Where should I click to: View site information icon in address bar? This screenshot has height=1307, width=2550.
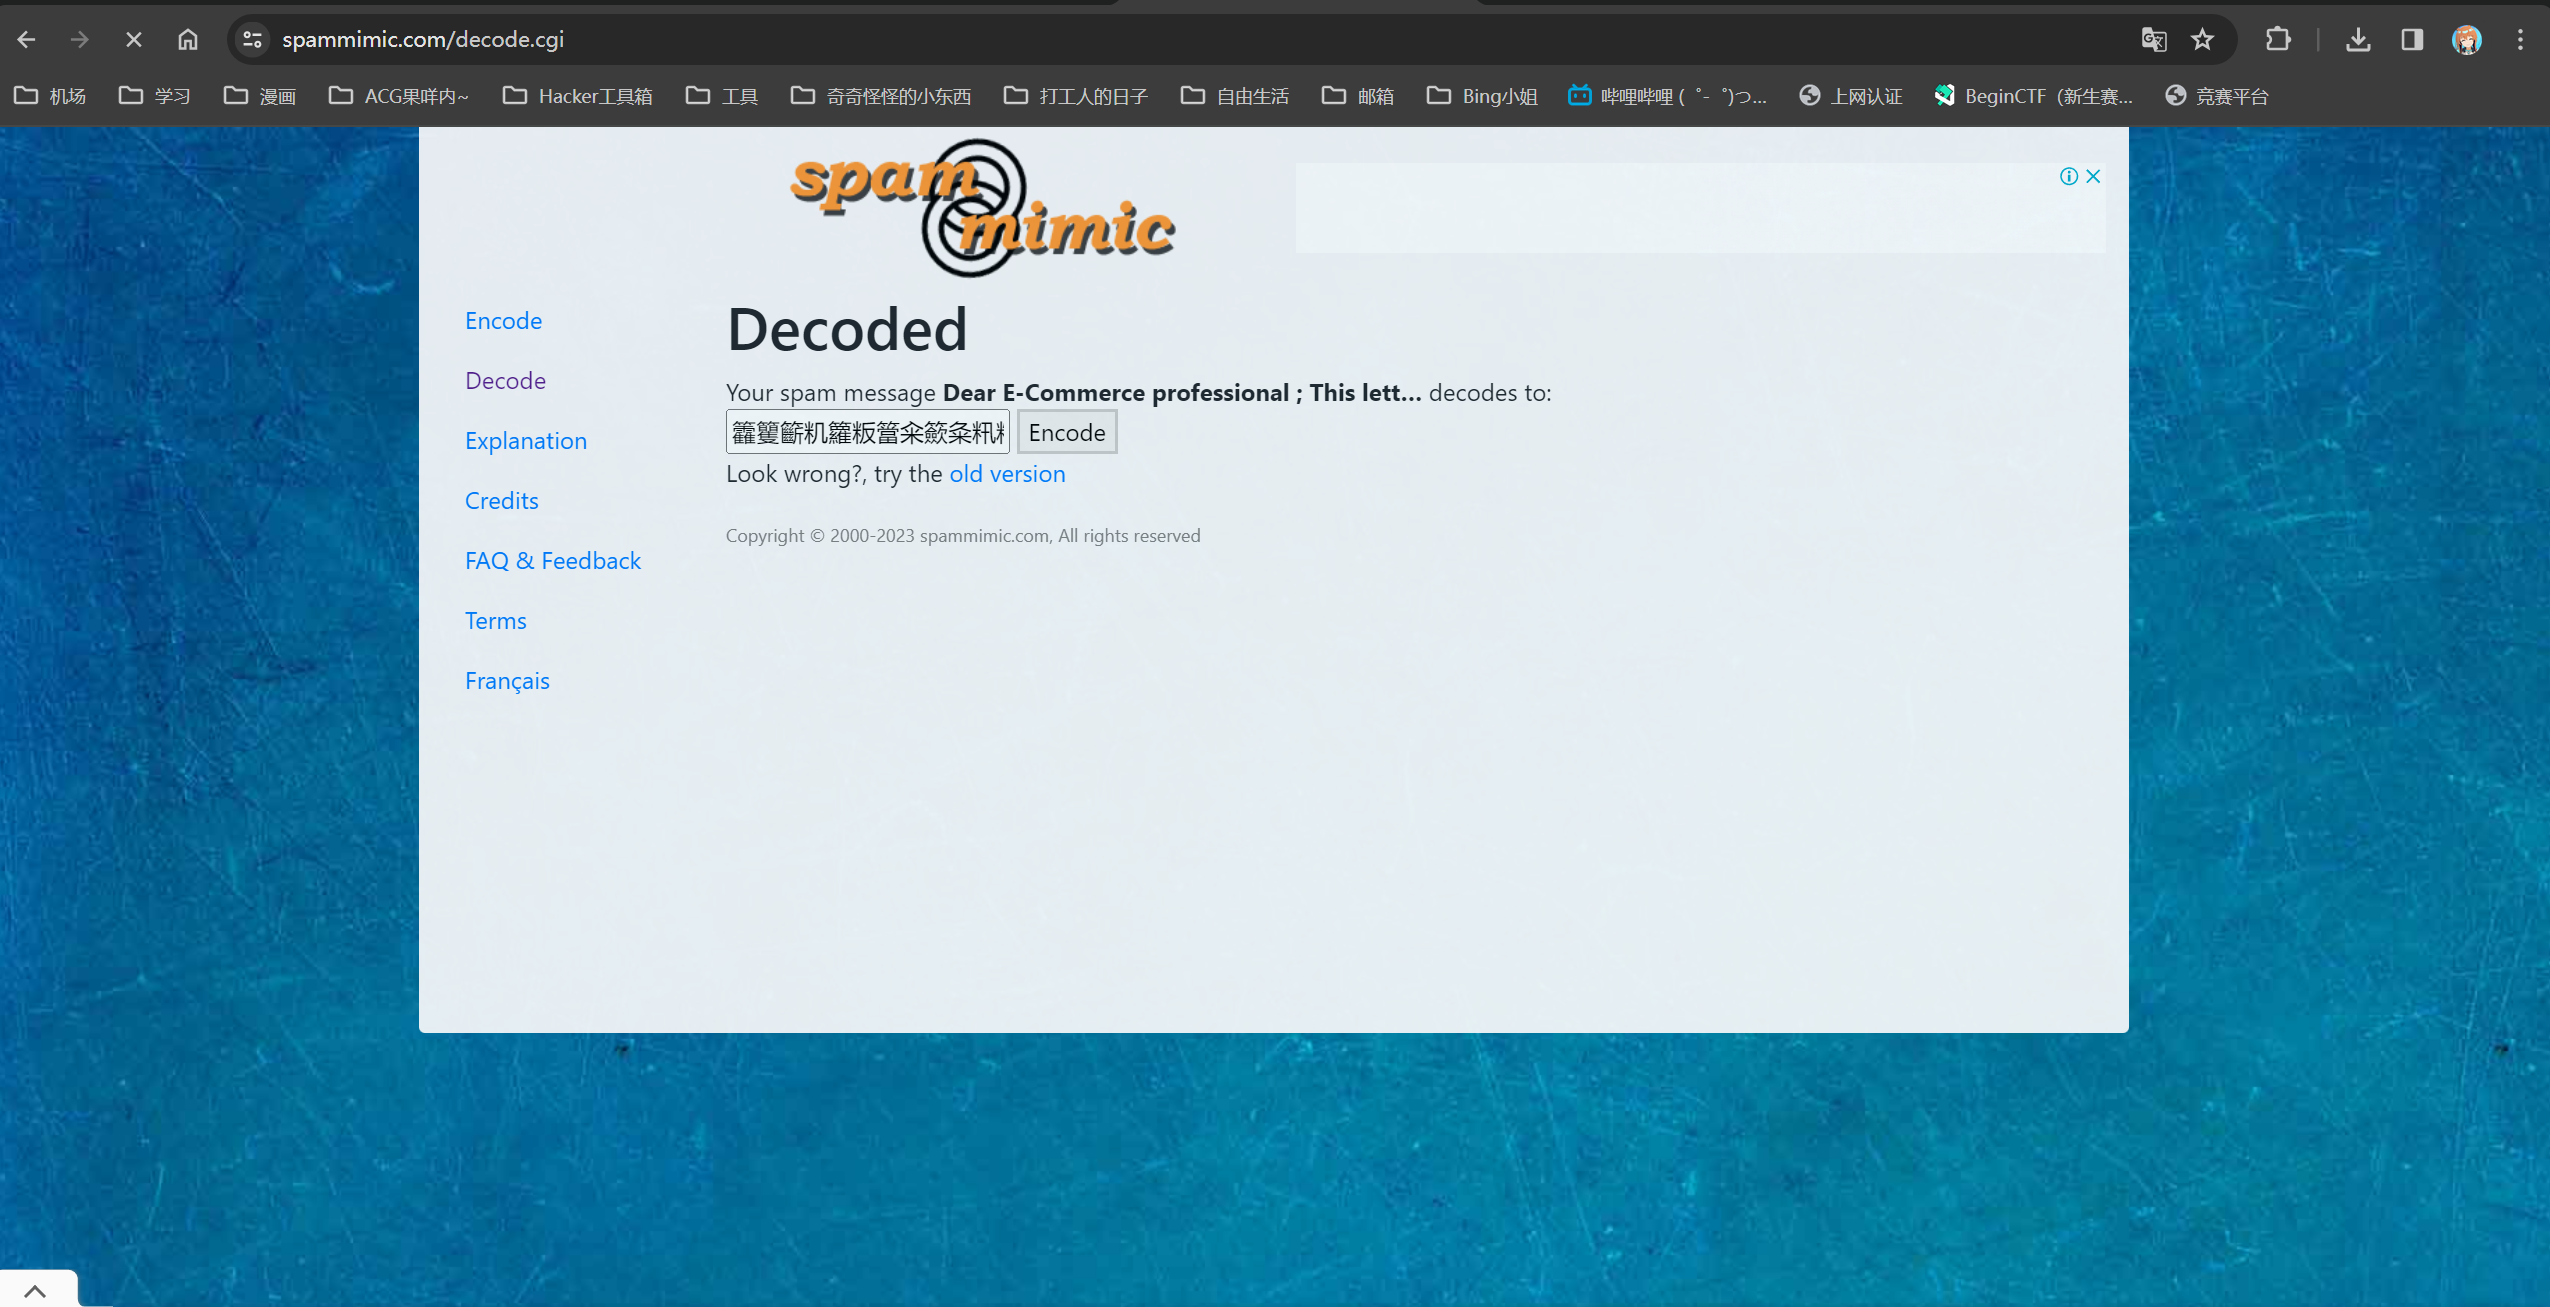pyautogui.click(x=252, y=39)
